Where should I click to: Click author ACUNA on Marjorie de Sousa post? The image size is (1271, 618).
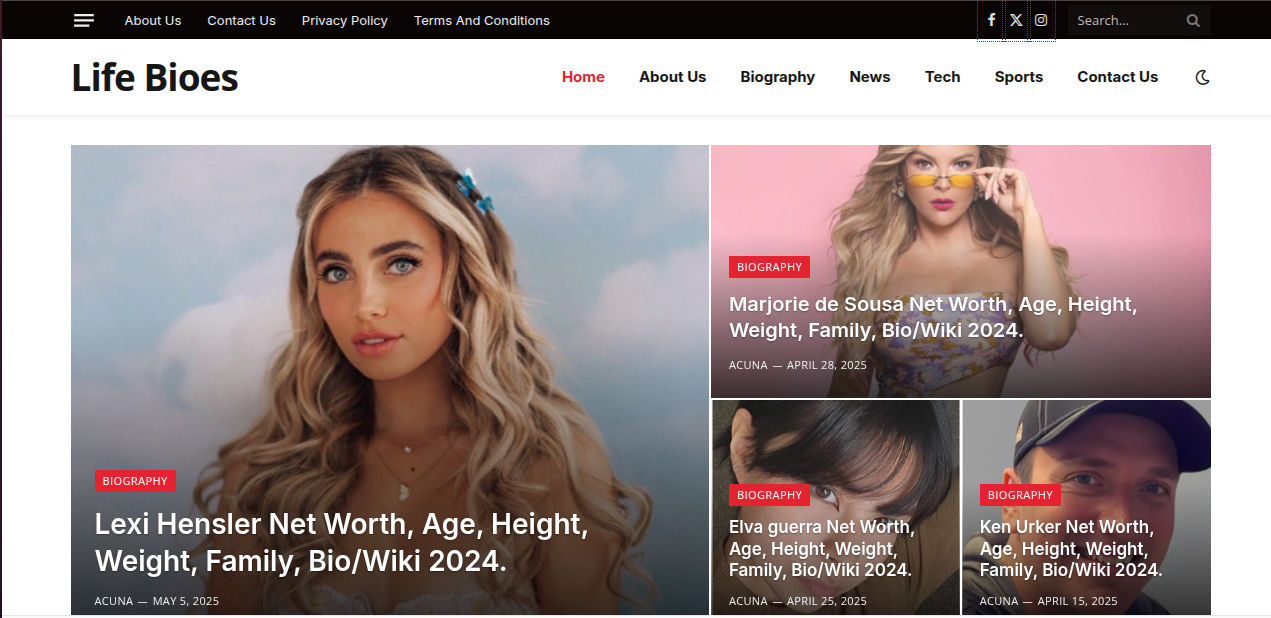tap(748, 365)
